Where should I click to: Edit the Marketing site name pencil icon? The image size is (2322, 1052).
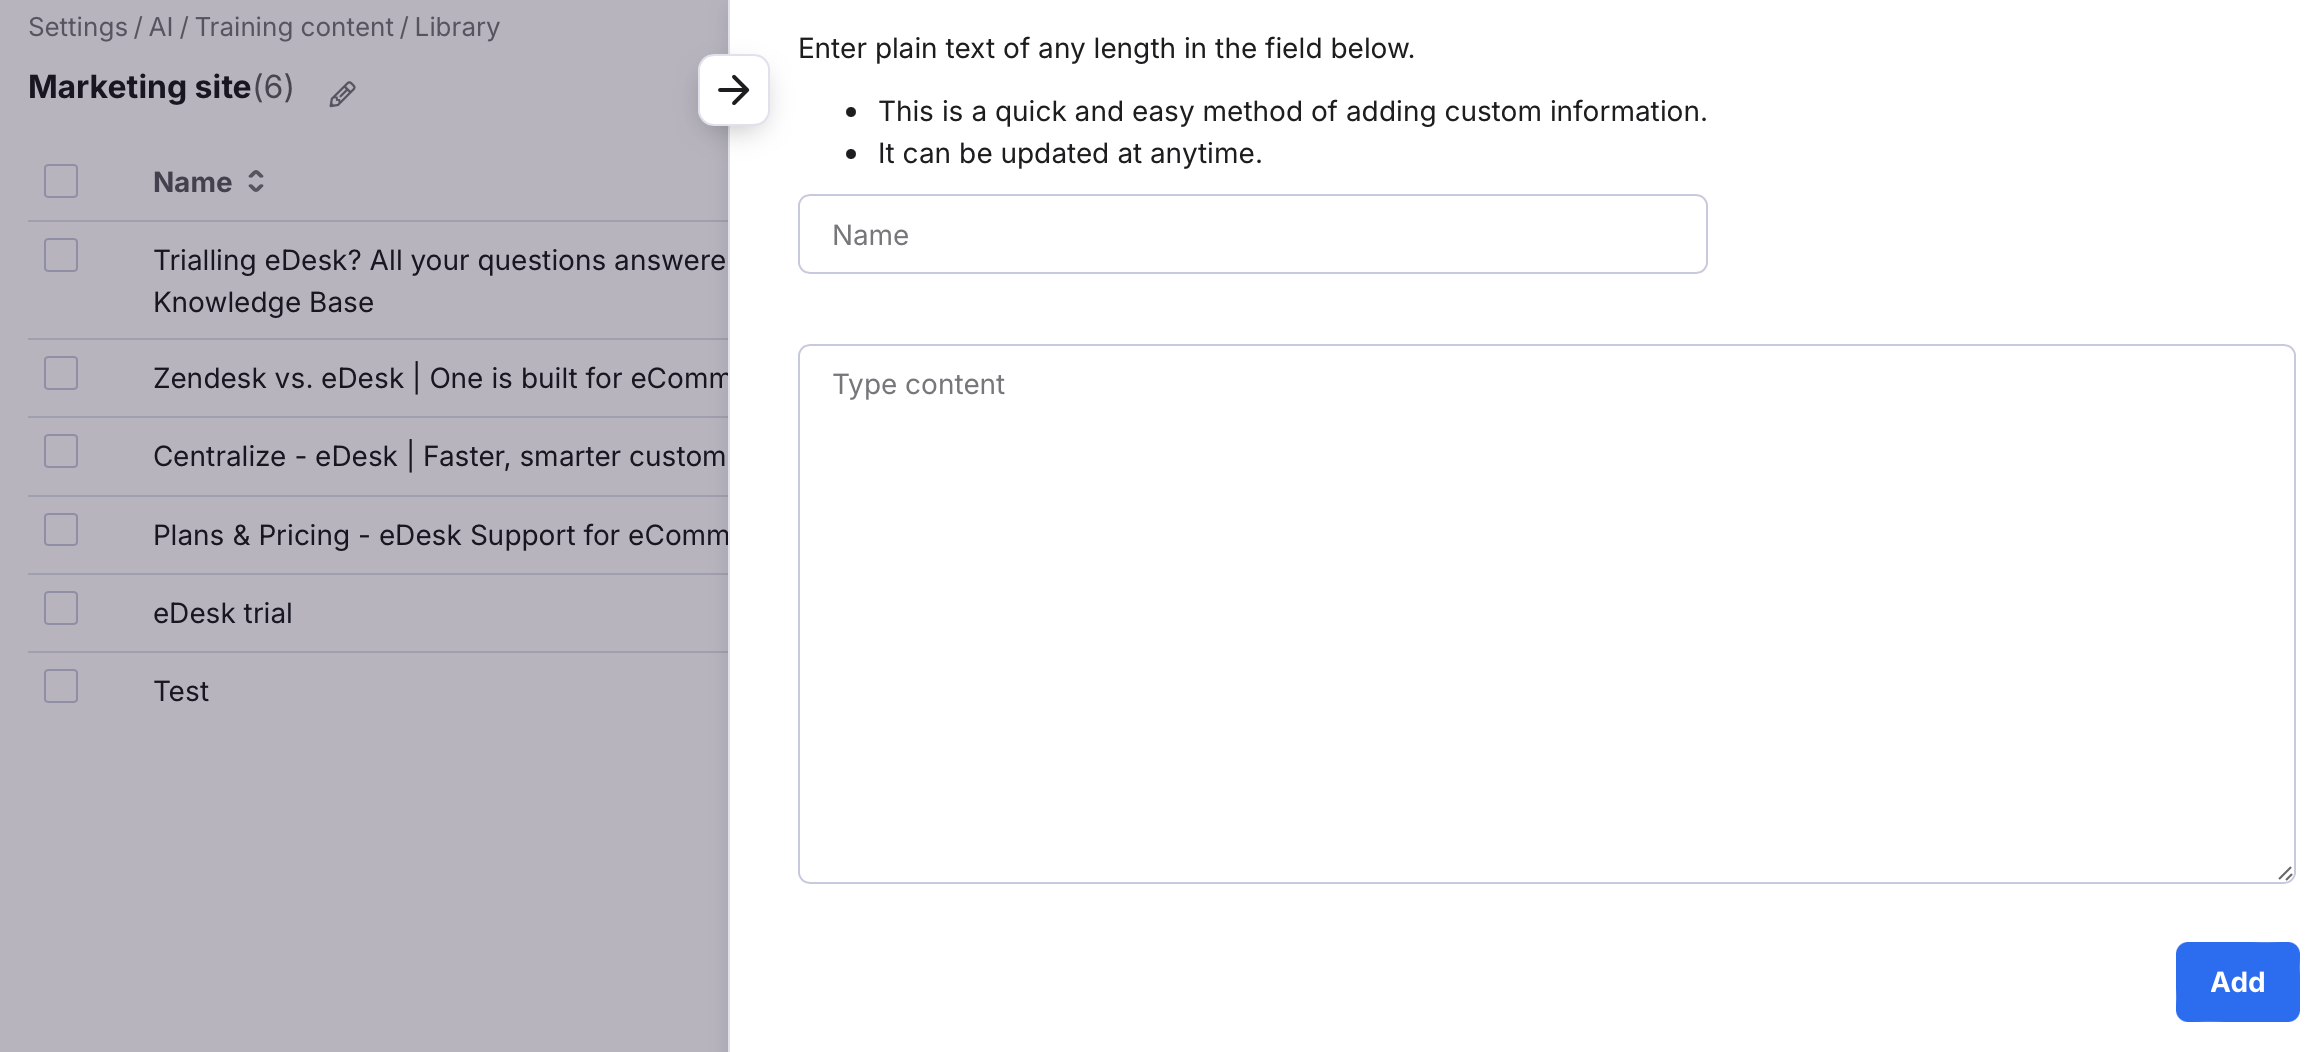click(342, 94)
